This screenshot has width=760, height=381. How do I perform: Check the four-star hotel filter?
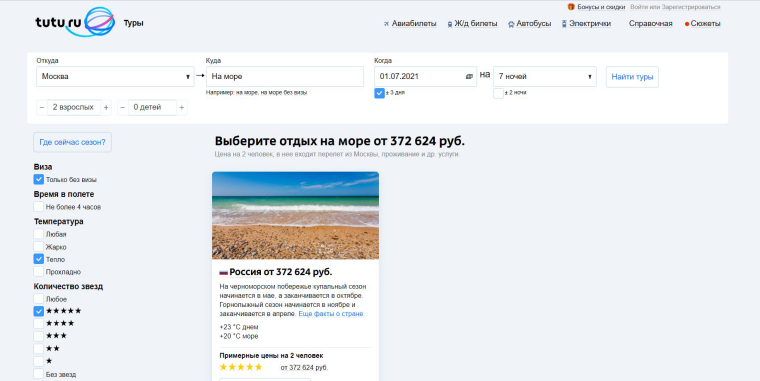pos(39,324)
